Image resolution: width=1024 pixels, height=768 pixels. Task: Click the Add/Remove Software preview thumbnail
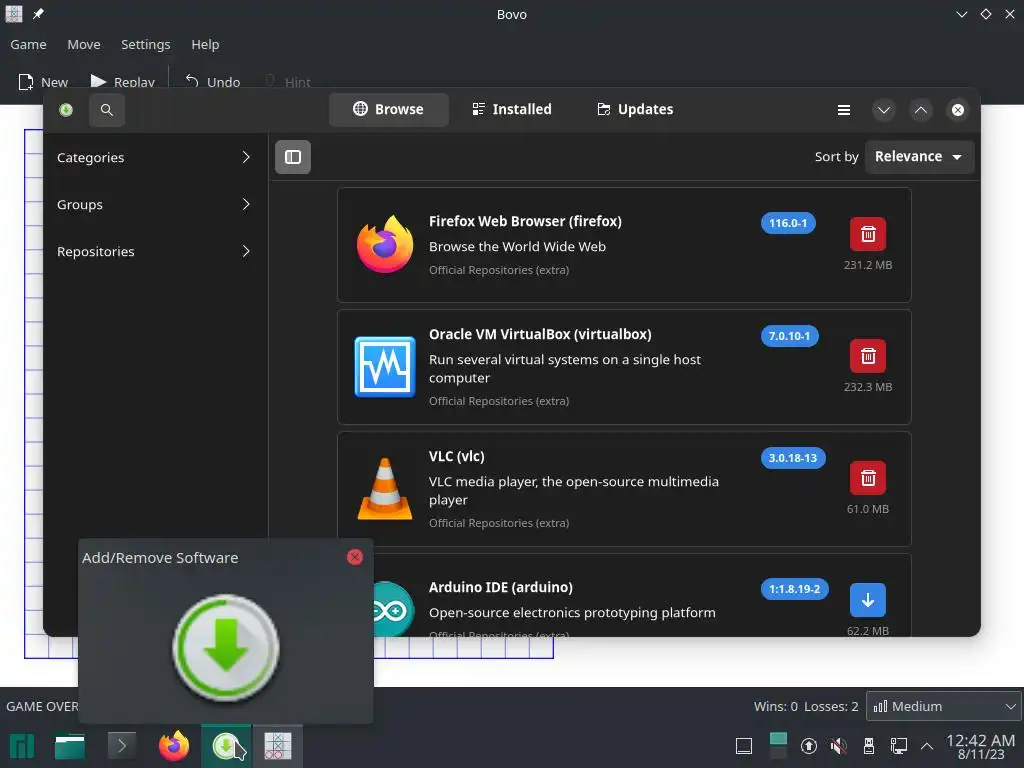coord(226,647)
